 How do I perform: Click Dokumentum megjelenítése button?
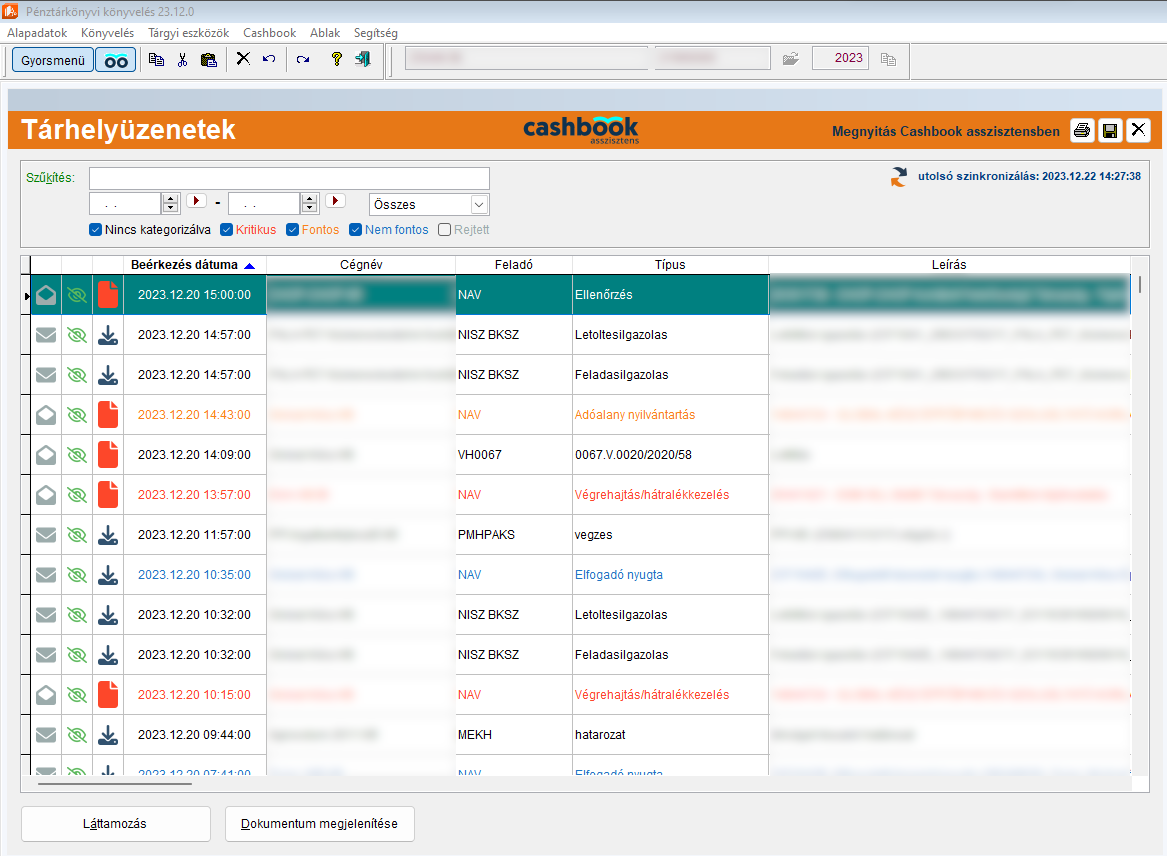coord(319,824)
